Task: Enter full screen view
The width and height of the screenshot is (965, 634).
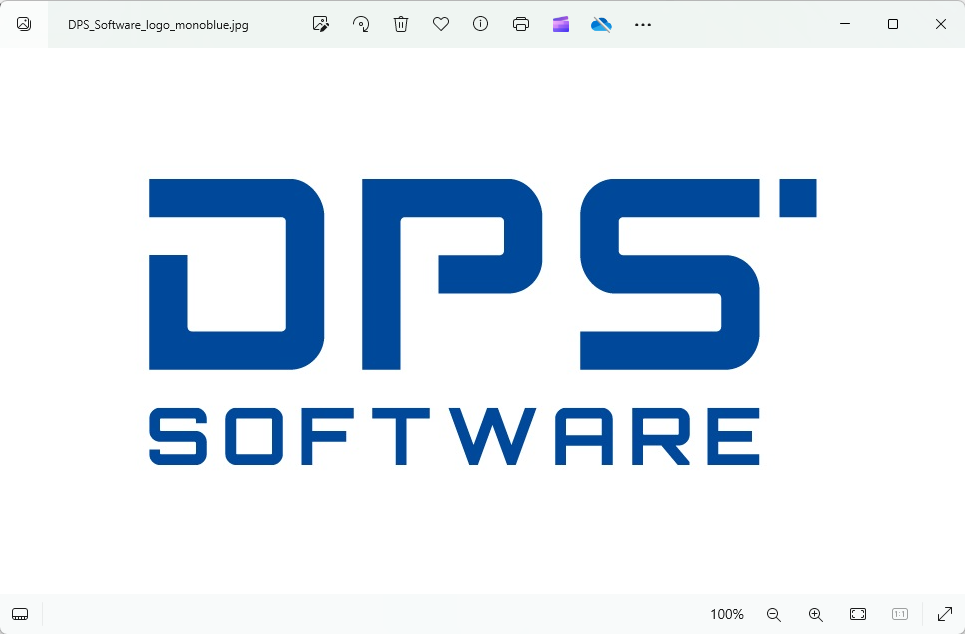Action: pos(944,614)
